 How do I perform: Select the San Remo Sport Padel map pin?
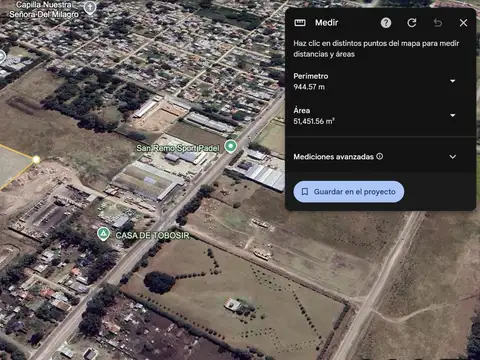[230, 146]
